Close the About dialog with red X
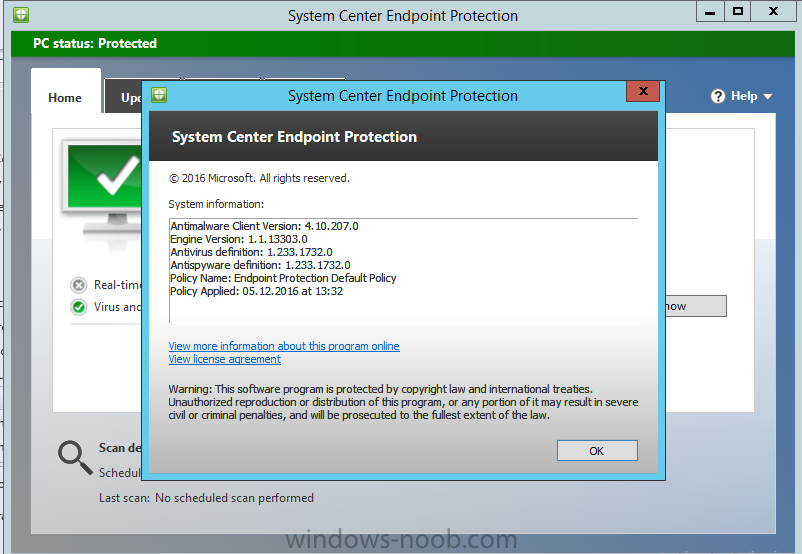 (x=643, y=91)
